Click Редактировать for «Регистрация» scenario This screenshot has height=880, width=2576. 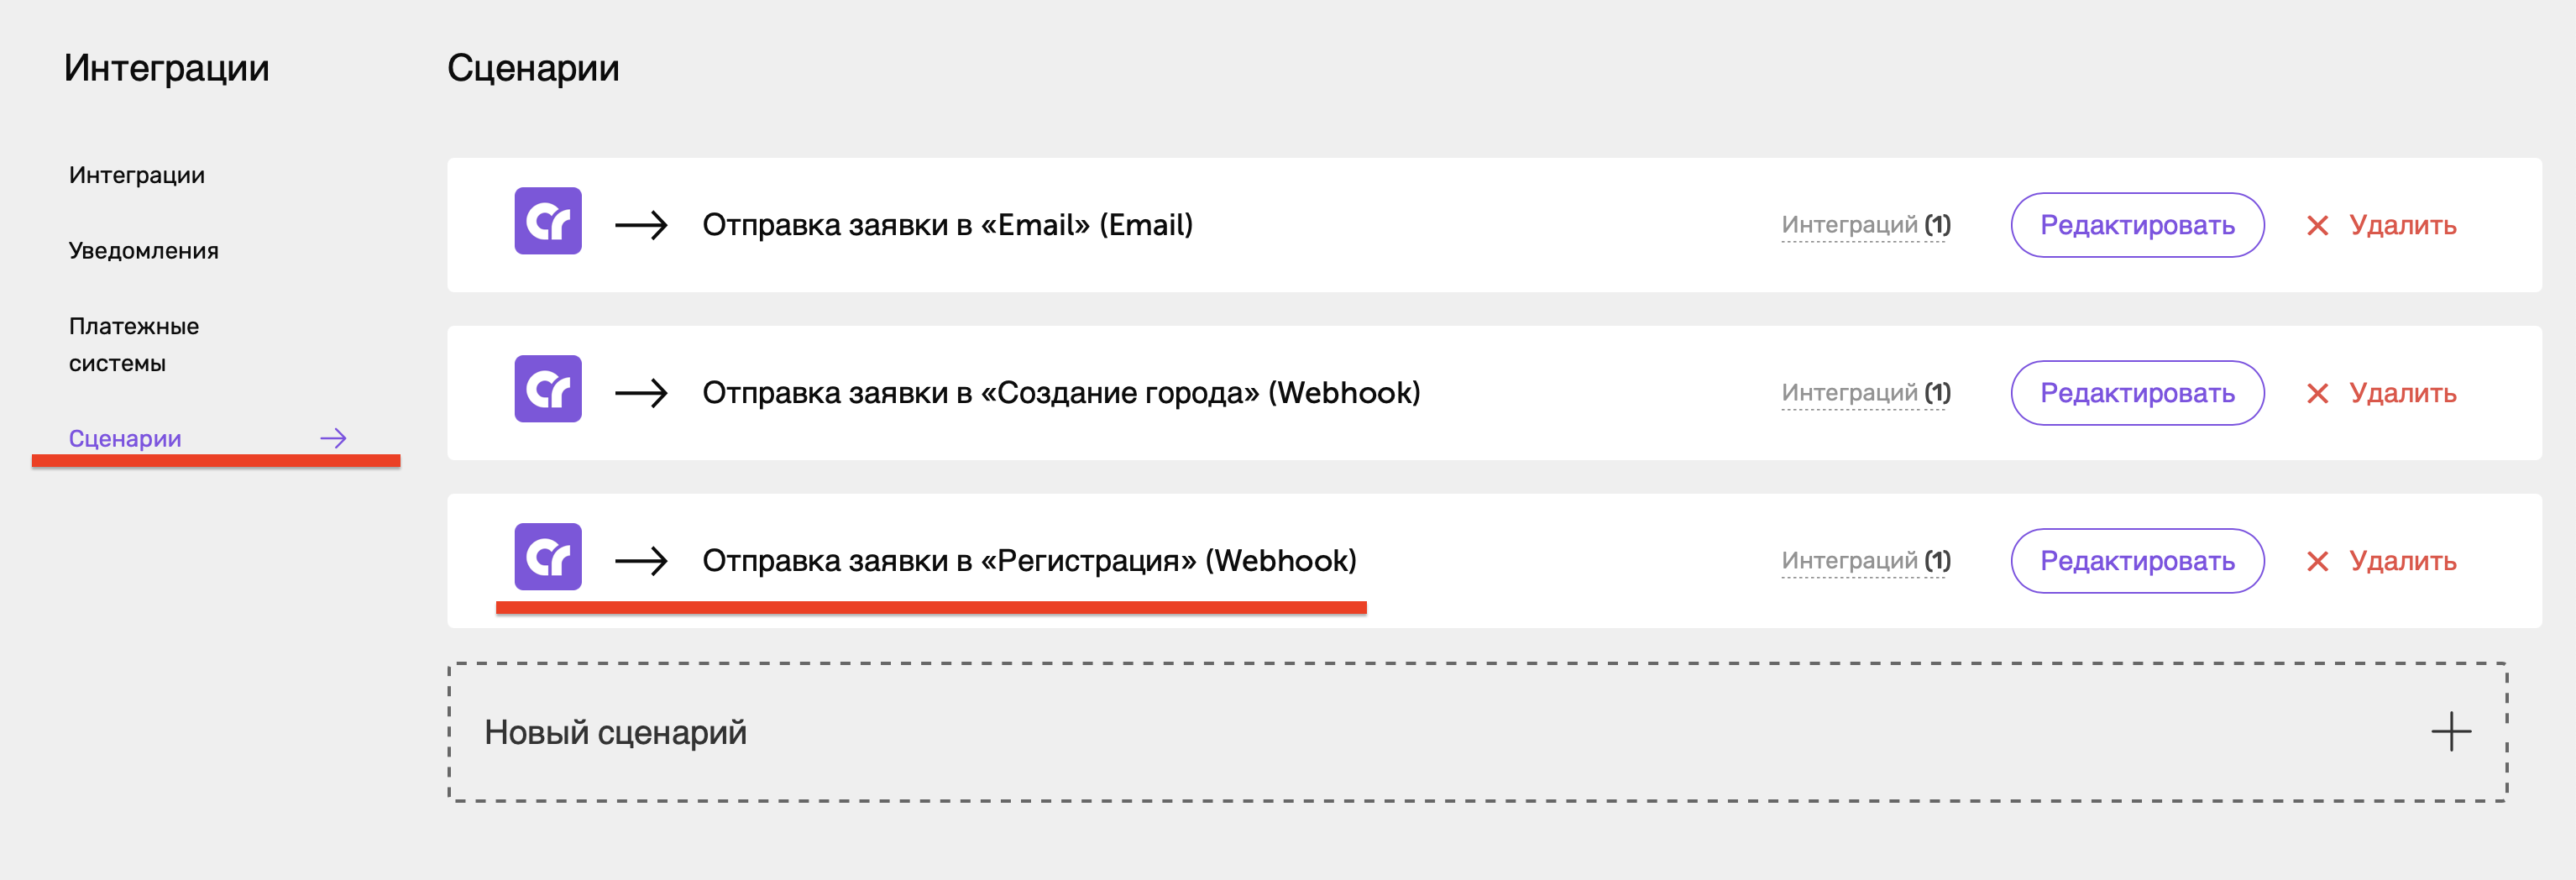(x=2137, y=561)
